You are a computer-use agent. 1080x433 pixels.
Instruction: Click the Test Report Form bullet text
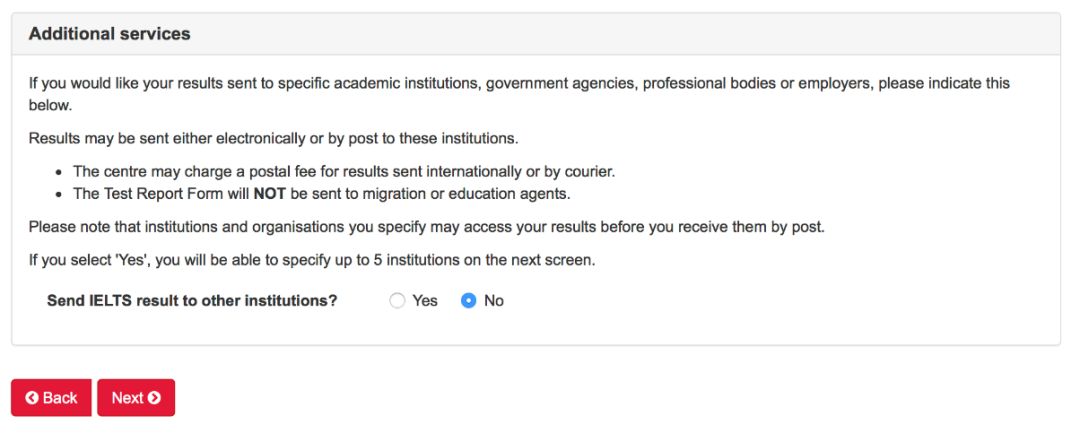322,194
